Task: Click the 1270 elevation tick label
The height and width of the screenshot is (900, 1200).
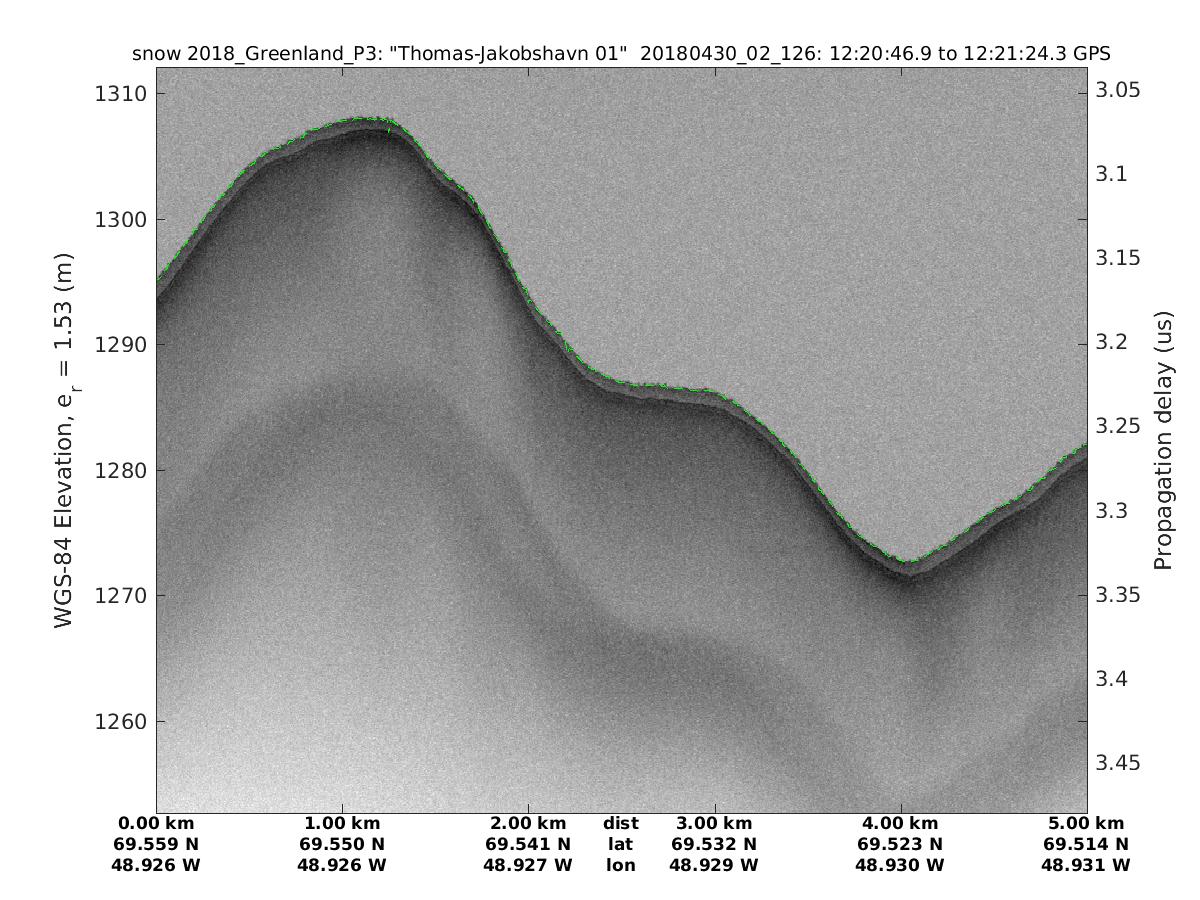Action: 120,596
